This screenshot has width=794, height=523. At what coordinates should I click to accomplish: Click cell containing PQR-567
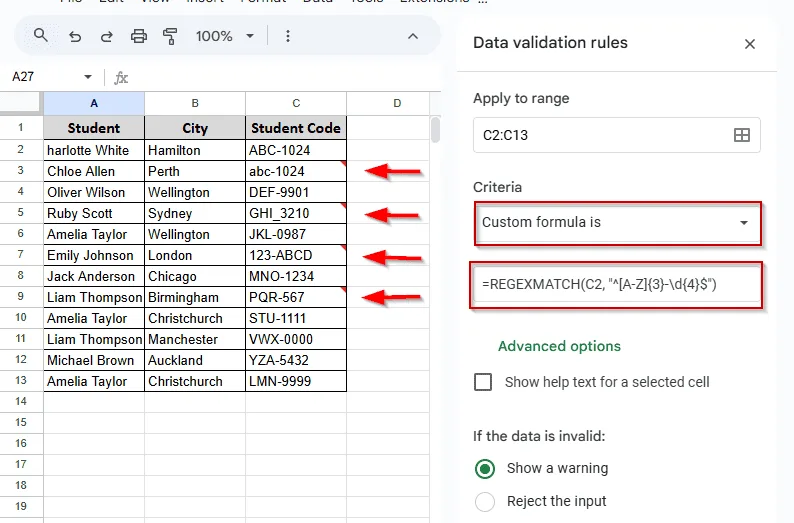(296, 297)
